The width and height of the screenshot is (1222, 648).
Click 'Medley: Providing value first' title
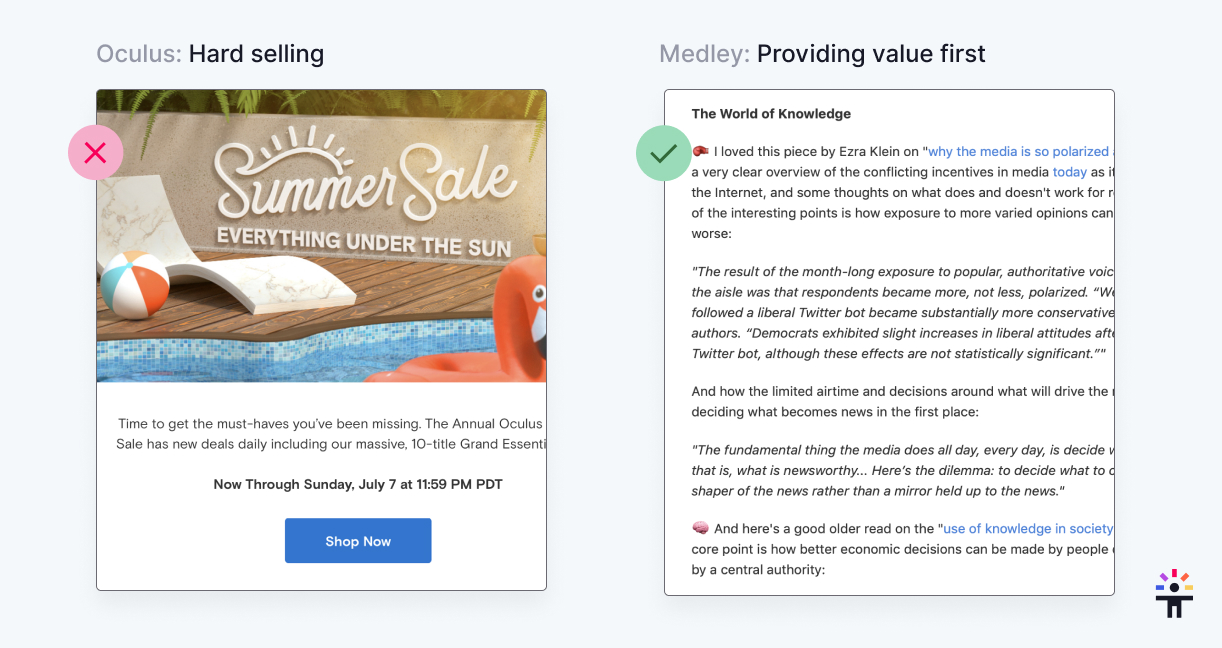(822, 53)
